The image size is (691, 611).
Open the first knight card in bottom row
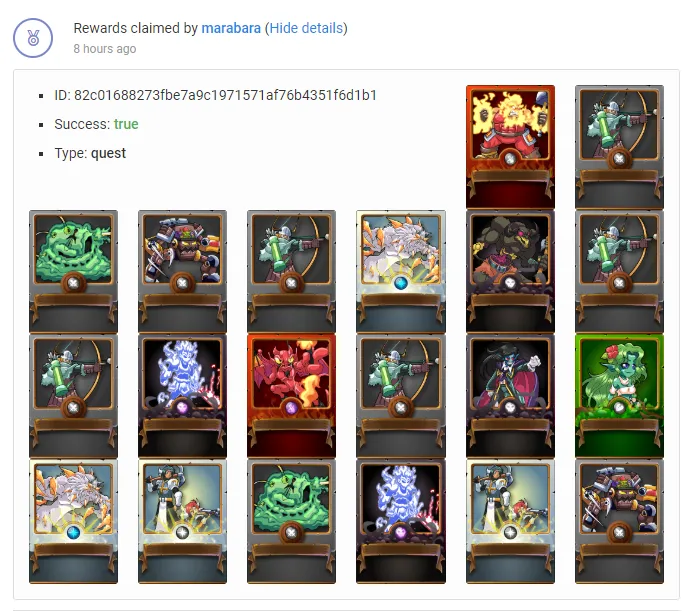click(182, 521)
